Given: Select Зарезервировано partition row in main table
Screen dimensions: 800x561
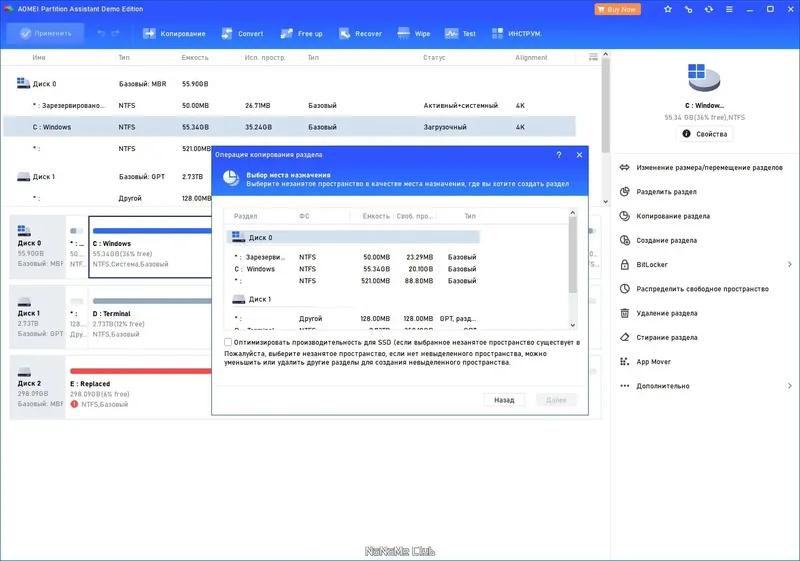Looking at the screenshot, I should tap(289, 106).
